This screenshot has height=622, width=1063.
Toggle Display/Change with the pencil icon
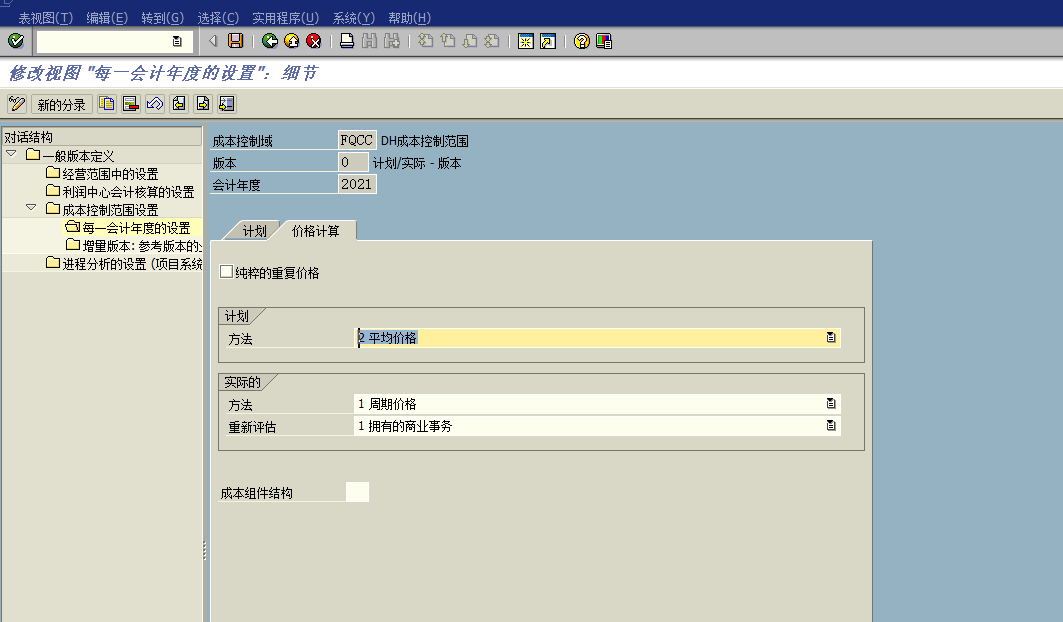tap(16, 104)
